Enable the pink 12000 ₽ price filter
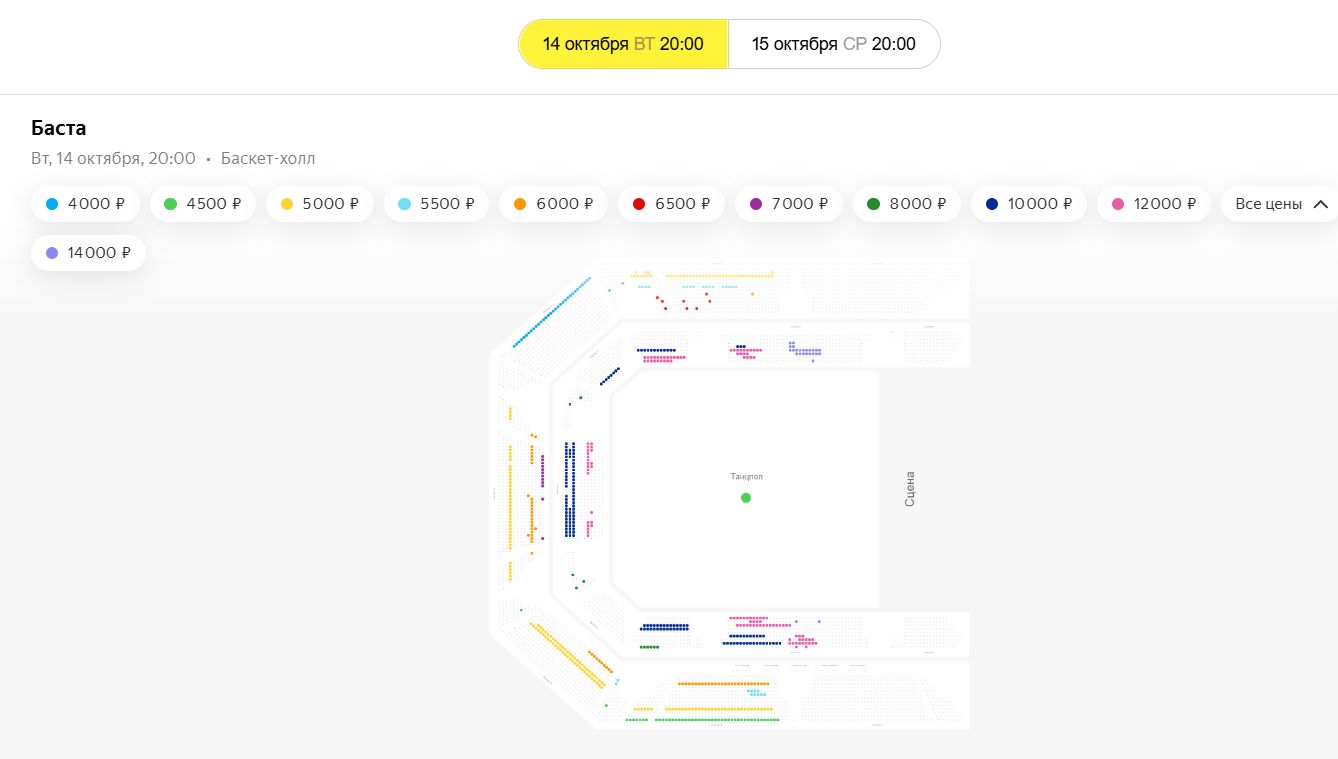This screenshot has width=1338, height=759. coord(1154,204)
